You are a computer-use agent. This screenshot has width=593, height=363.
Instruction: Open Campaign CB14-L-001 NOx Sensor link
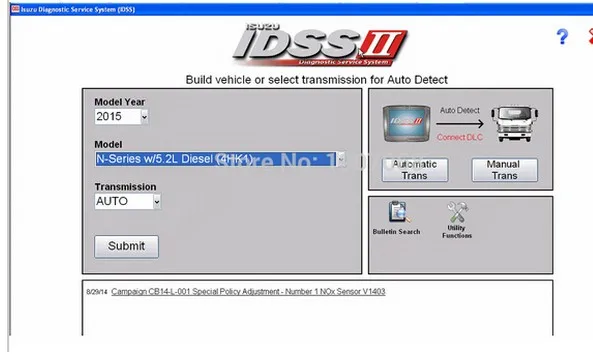[248, 292]
